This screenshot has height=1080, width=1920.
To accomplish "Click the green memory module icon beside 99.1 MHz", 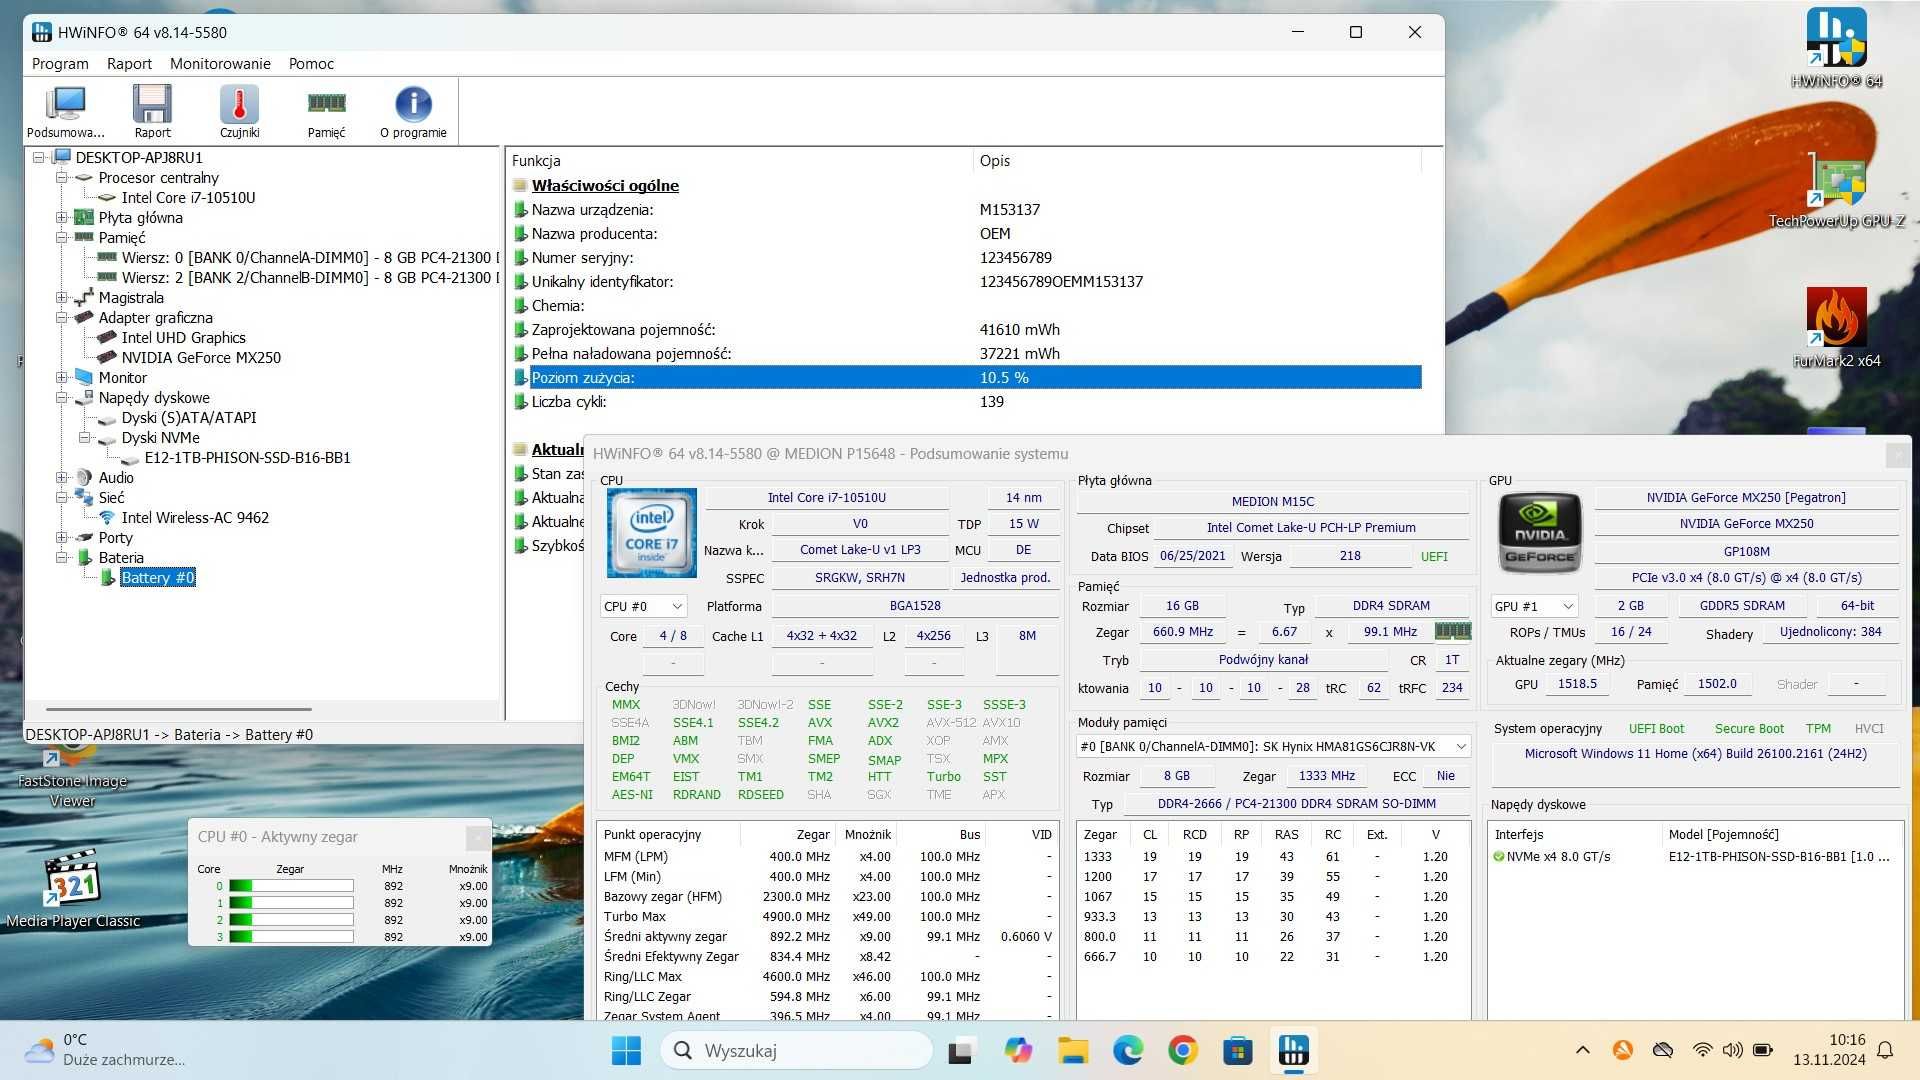I will [x=1452, y=631].
